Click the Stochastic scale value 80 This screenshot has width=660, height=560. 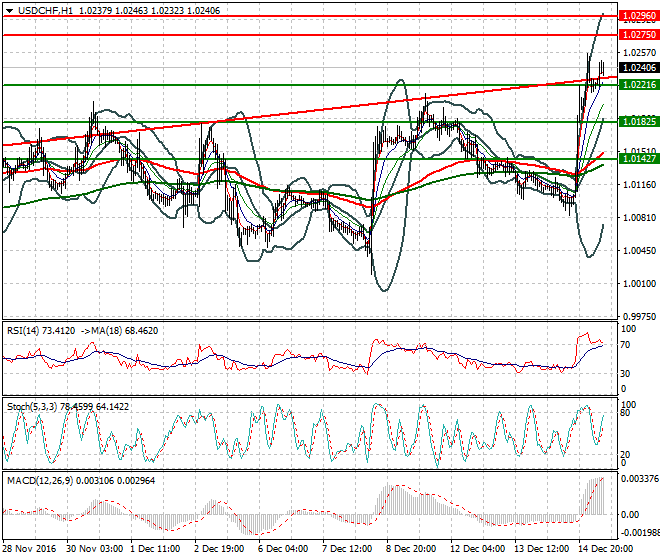[626, 413]
